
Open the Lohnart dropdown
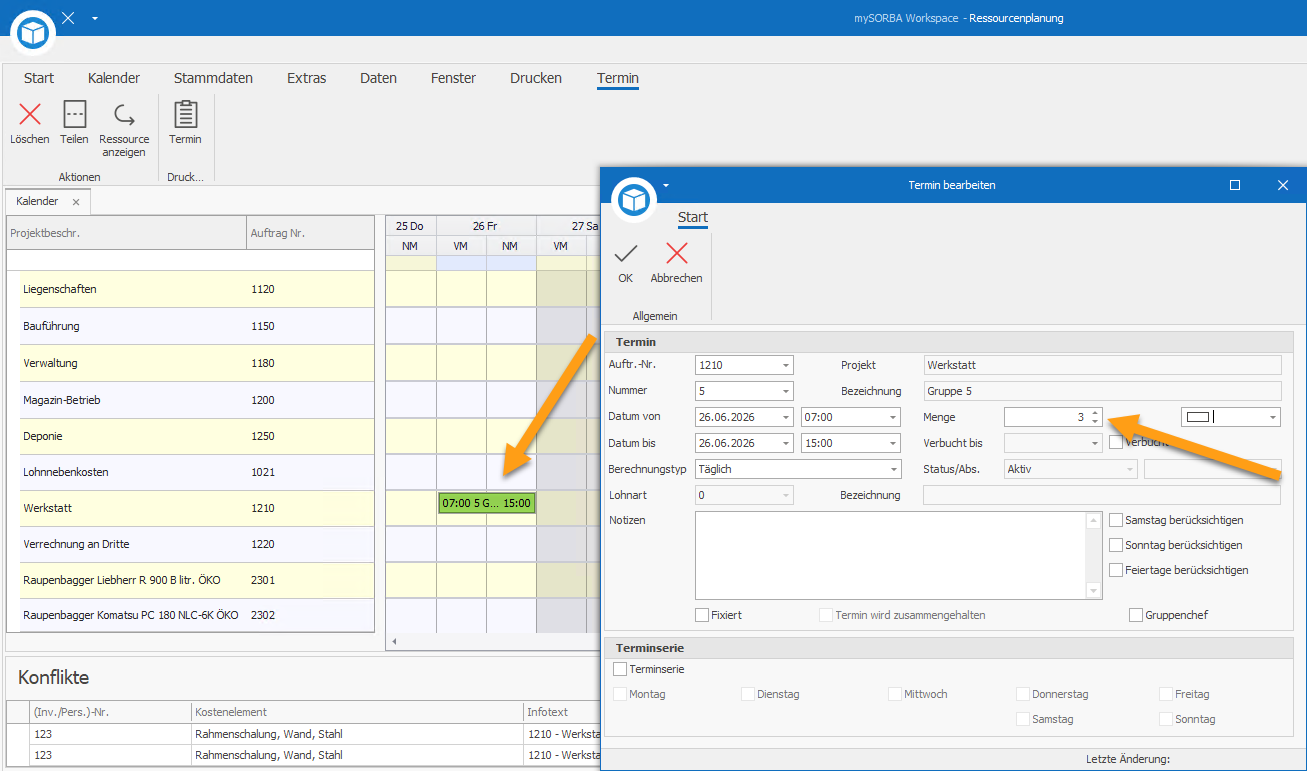pos(786,495)
